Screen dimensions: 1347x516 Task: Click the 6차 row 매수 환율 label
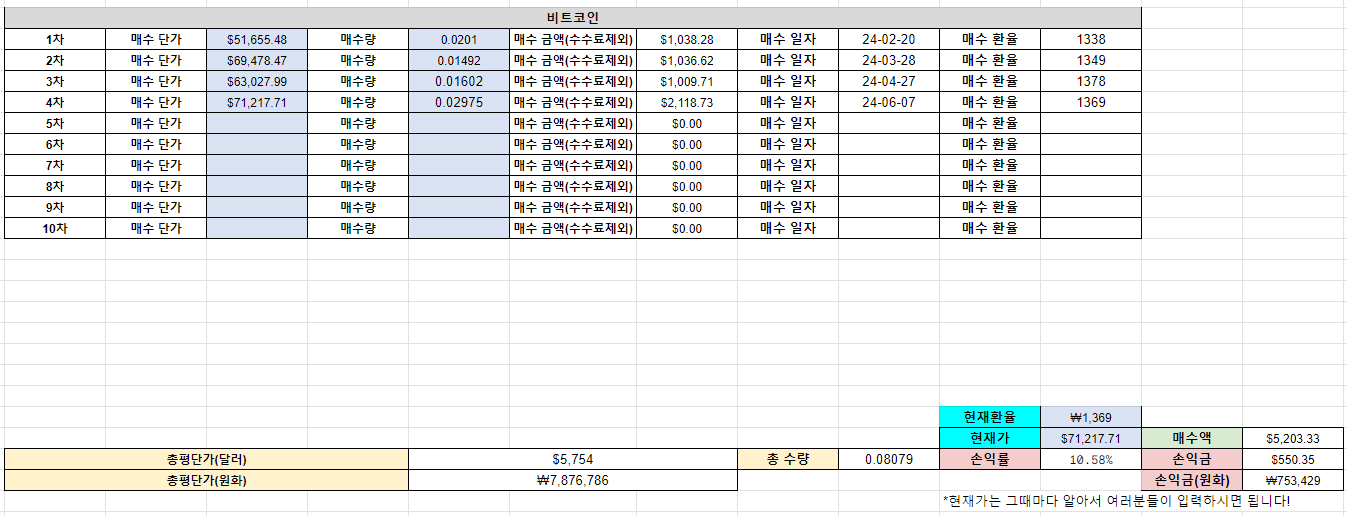click(990, 144)
